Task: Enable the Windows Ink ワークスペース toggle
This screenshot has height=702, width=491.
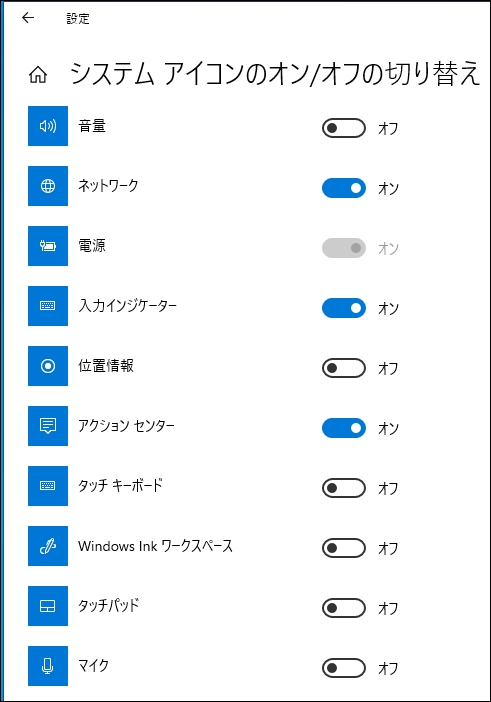Action: [x=344, y=548]
